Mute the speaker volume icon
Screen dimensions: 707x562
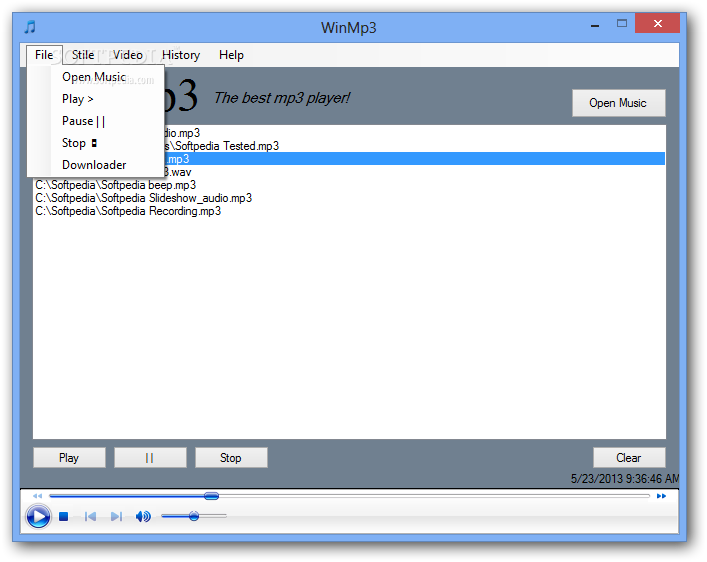(x=143, y=516)
